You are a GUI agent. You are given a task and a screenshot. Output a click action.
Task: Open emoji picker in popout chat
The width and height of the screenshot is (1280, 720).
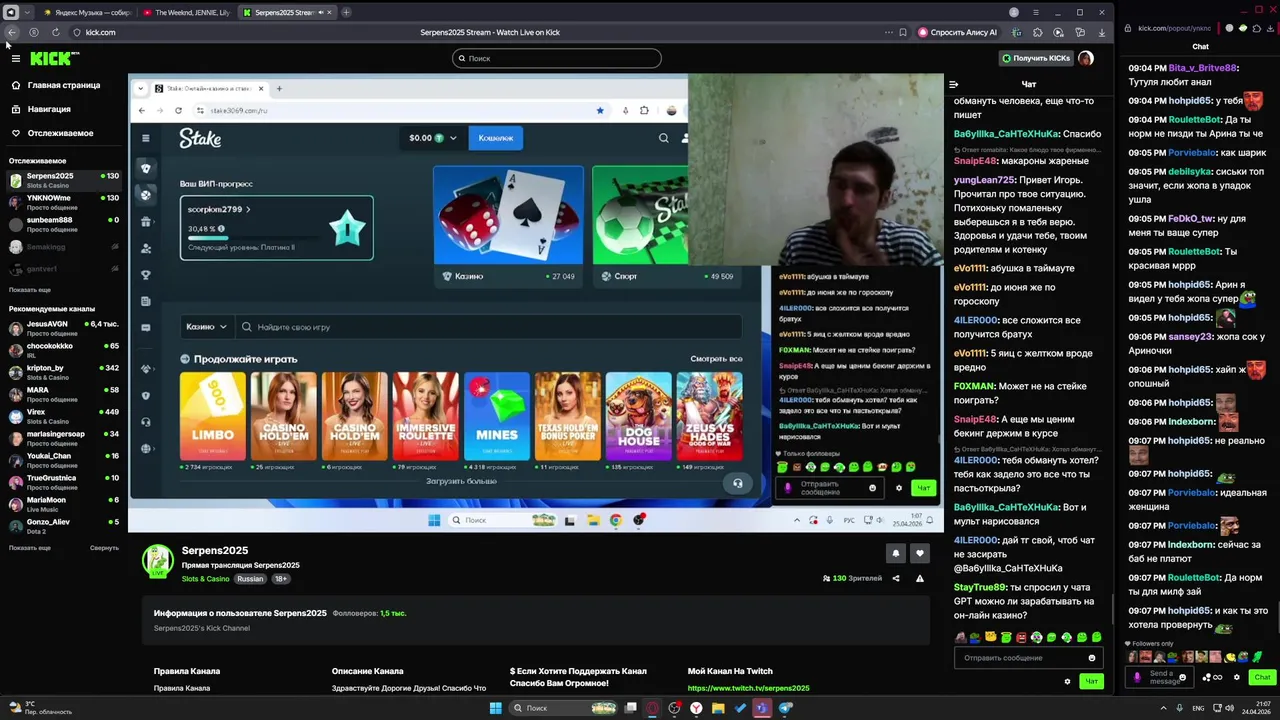1183,677
